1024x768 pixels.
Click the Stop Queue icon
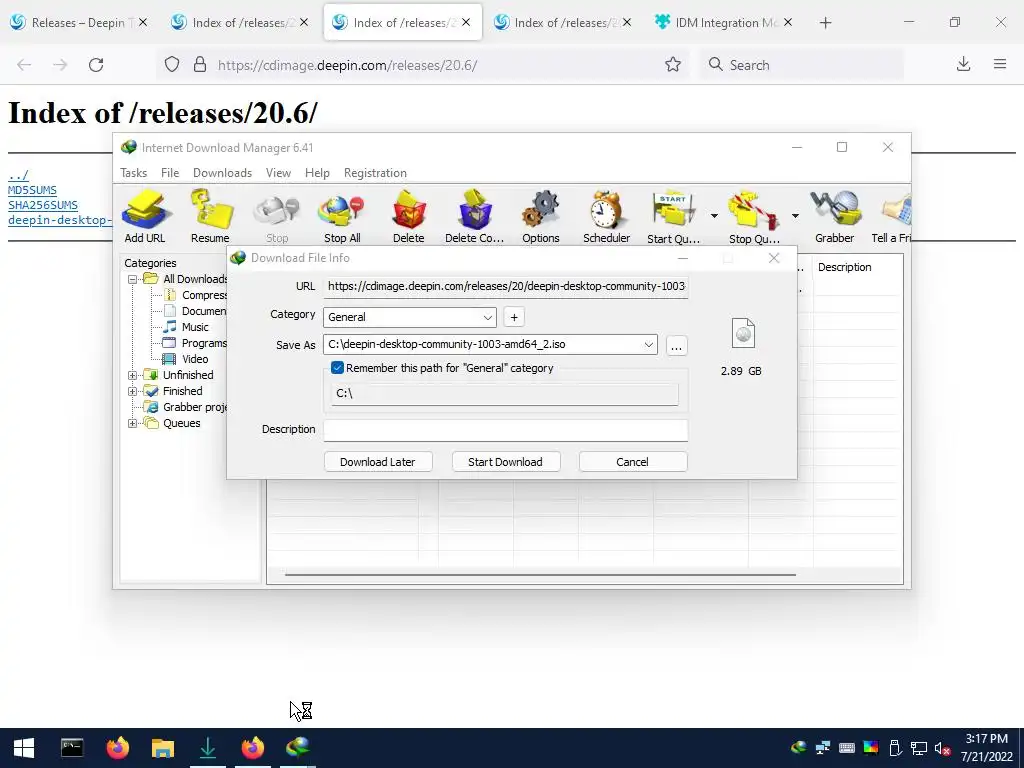tap(754, 216)
